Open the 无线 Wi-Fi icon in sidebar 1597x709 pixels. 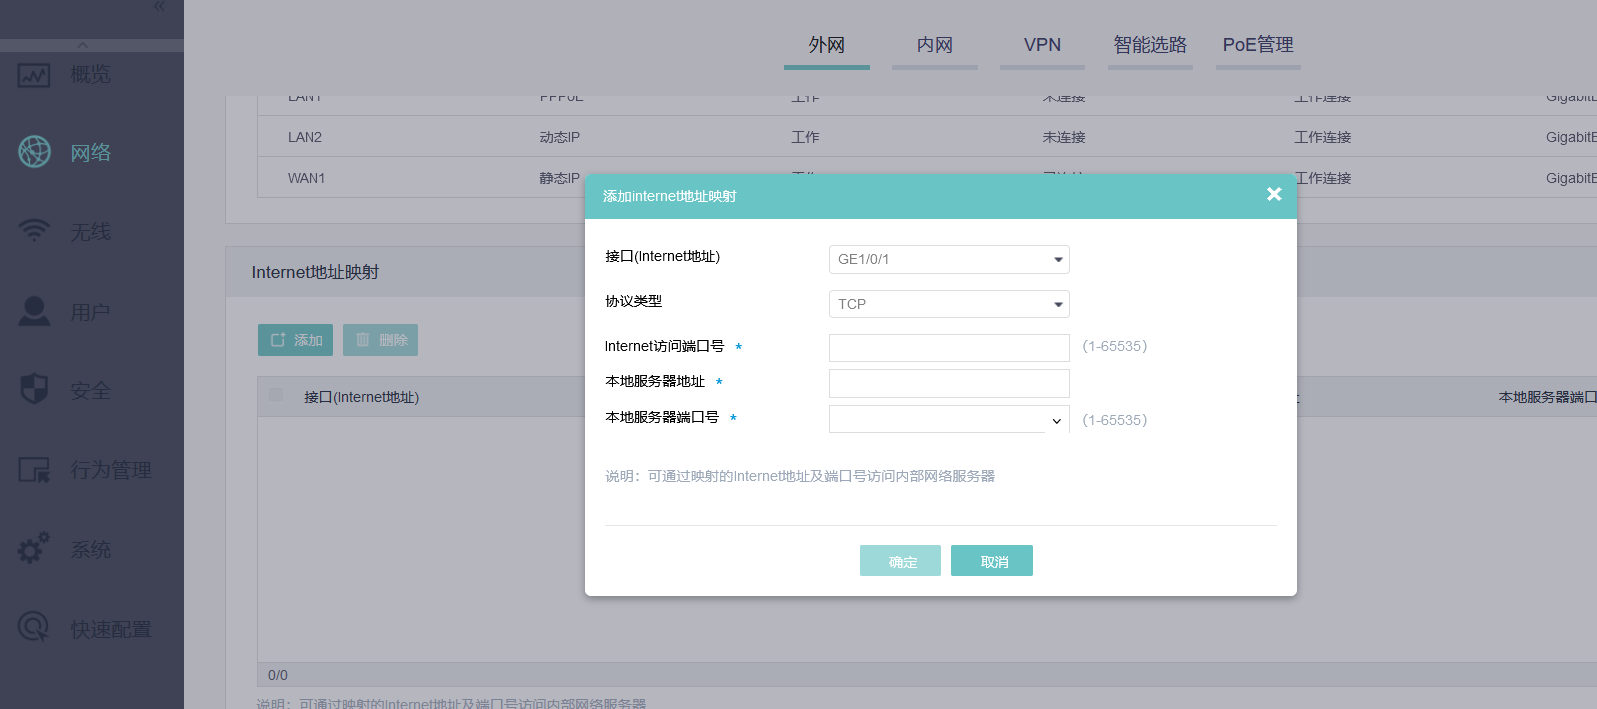tap(34, 231)
